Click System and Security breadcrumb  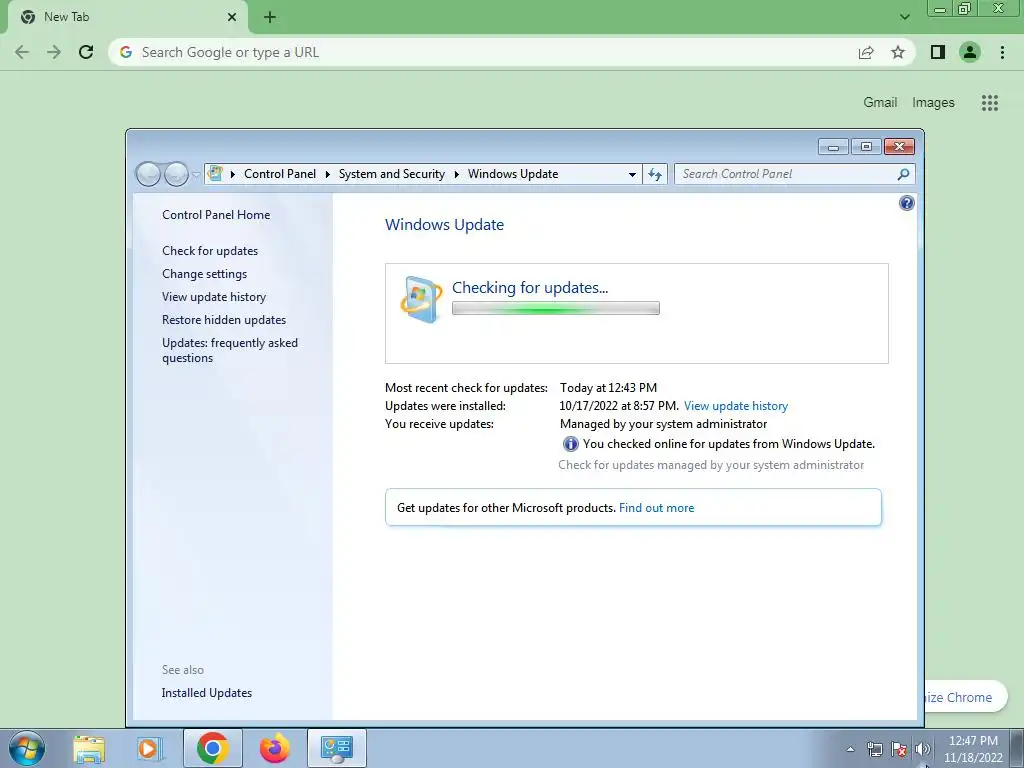pyautogui.click(x=391, y=174)
